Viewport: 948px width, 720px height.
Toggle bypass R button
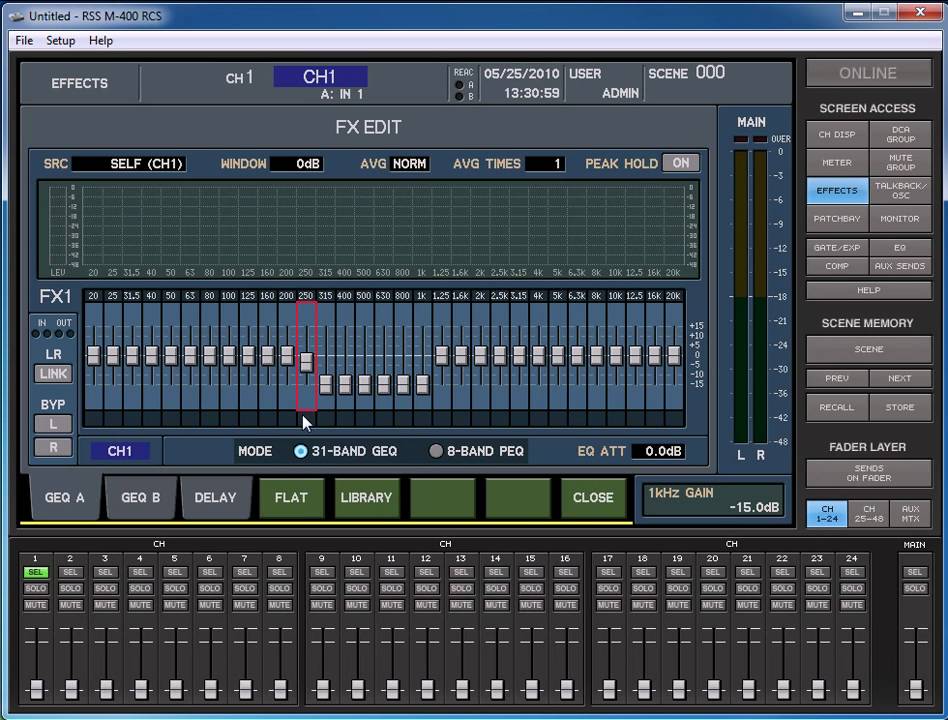pos(53,447)
